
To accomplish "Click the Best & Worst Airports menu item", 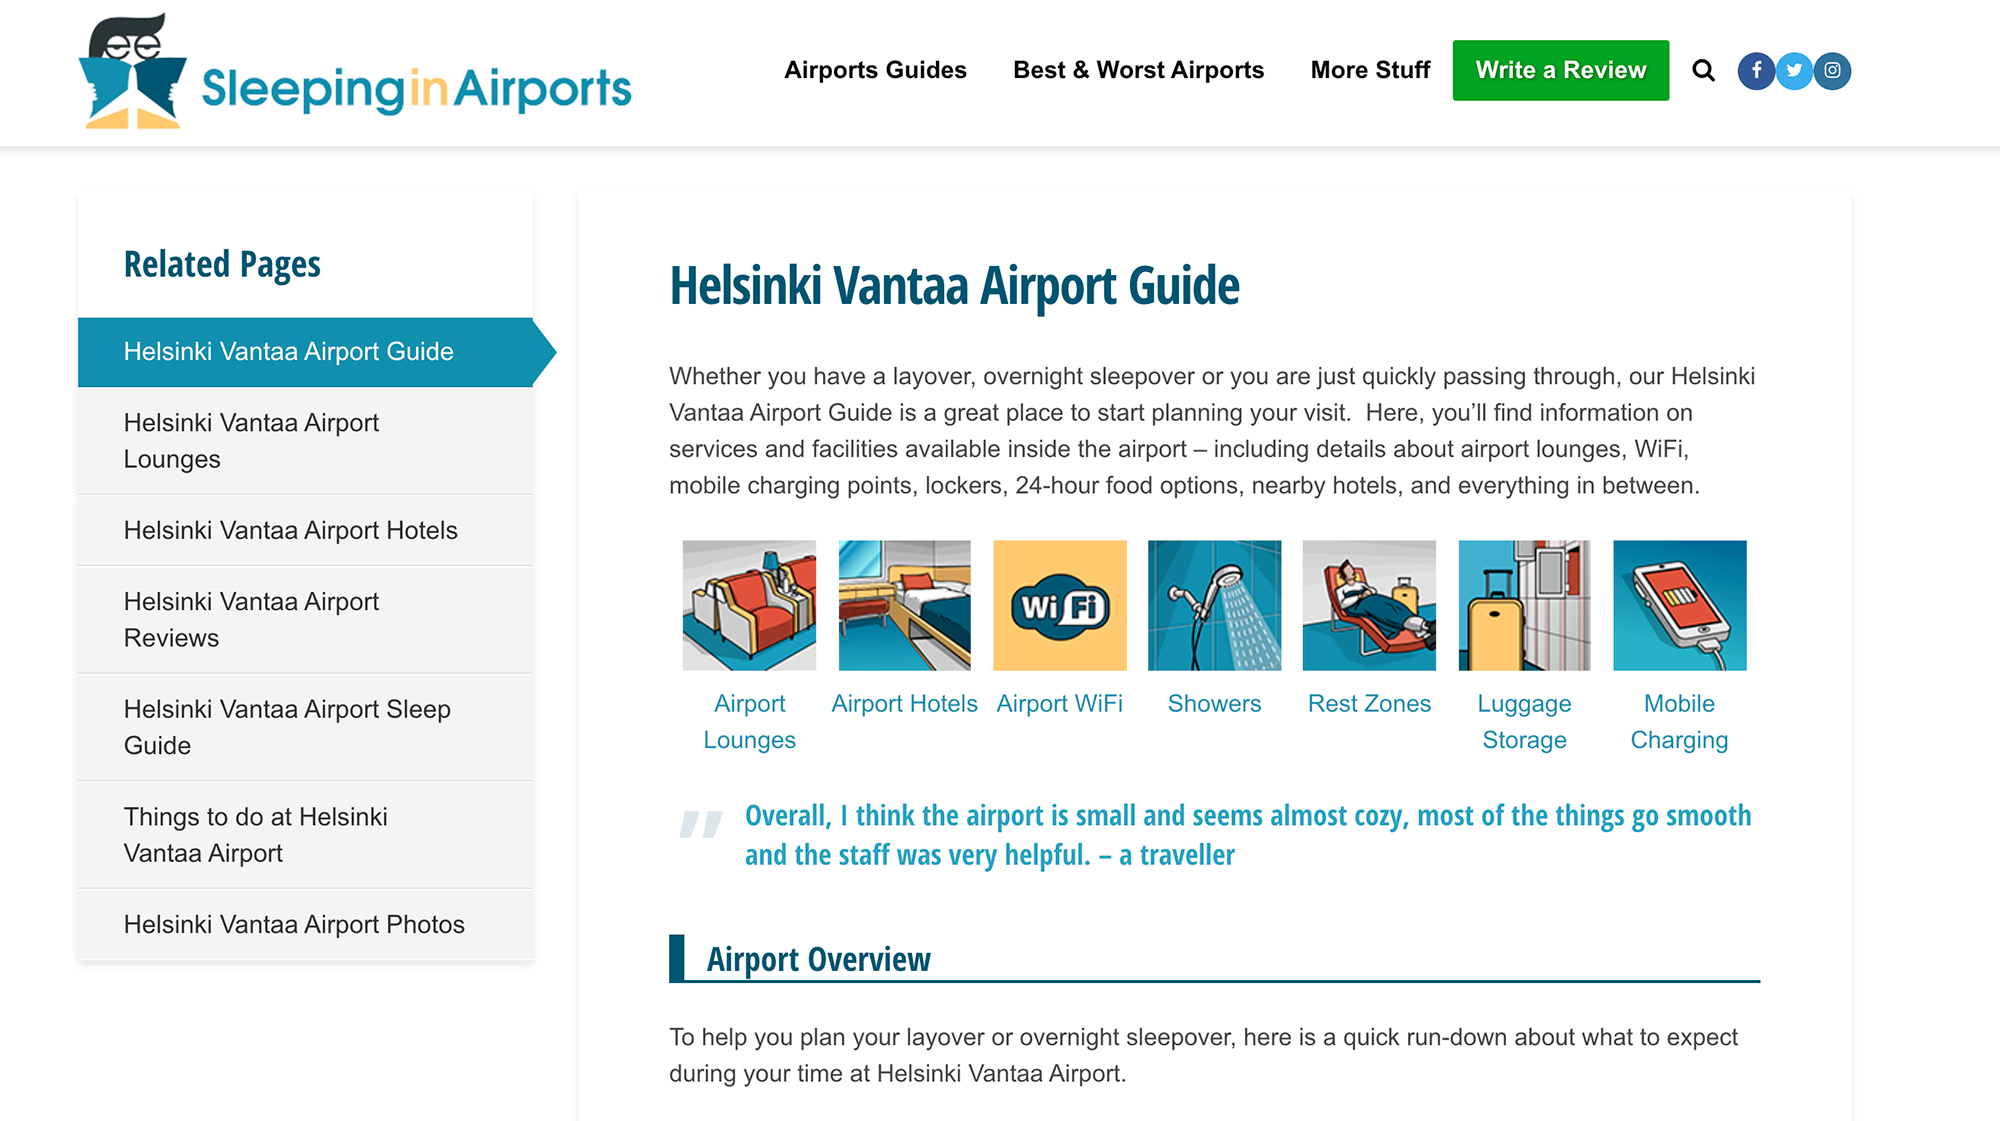I will (1137, 70).
